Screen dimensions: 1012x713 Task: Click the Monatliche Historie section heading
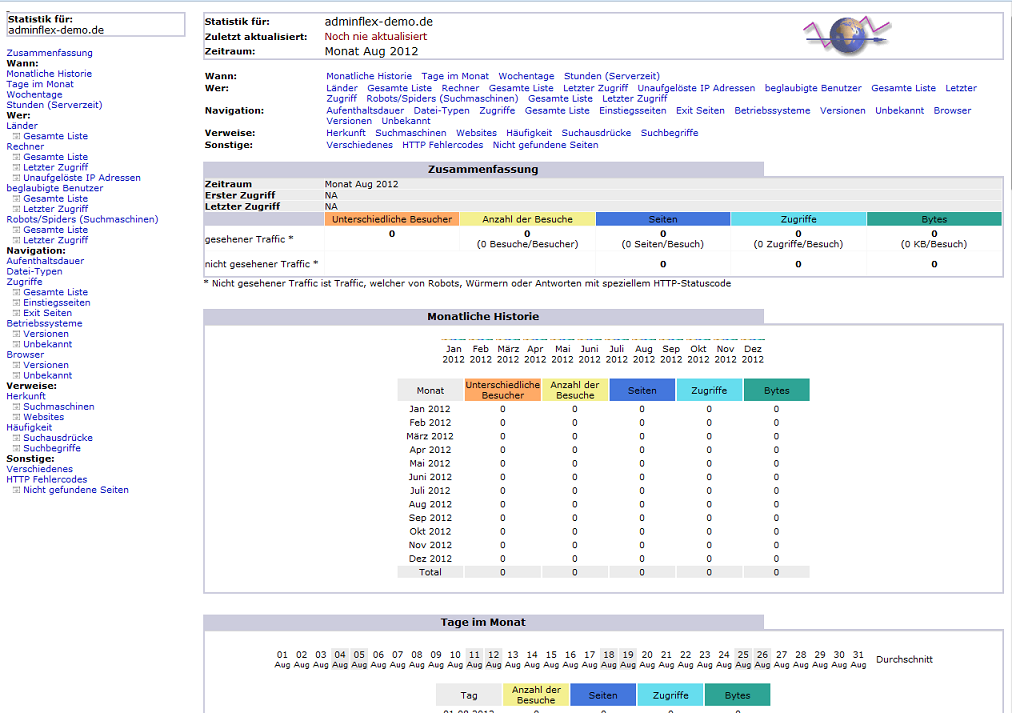pos(483,317)
